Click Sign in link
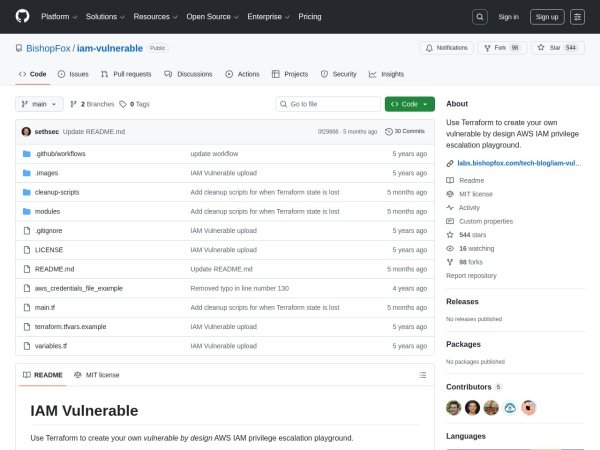Image resolution: width=600 pixels, height=450 pixels. [x=508, y=17]
